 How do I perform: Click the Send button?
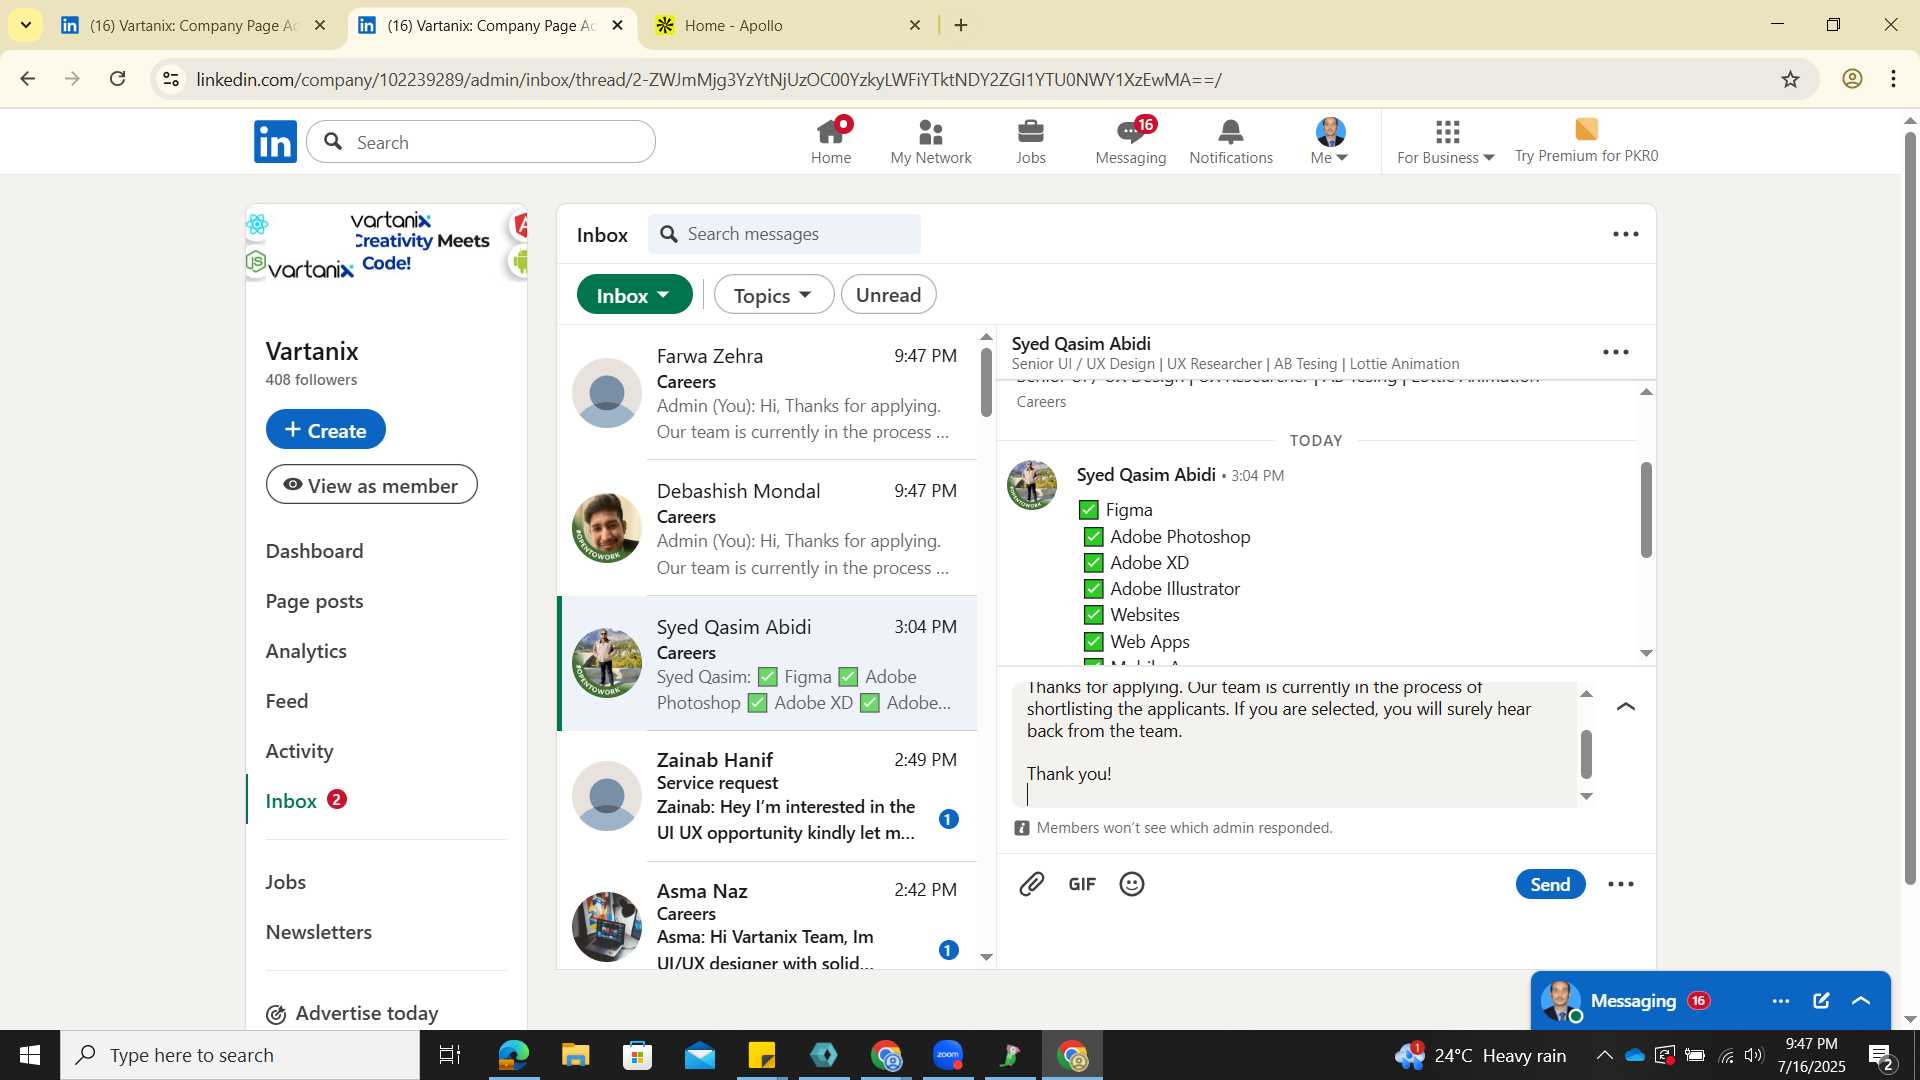pyautogui.click(x=1550, y=884)
